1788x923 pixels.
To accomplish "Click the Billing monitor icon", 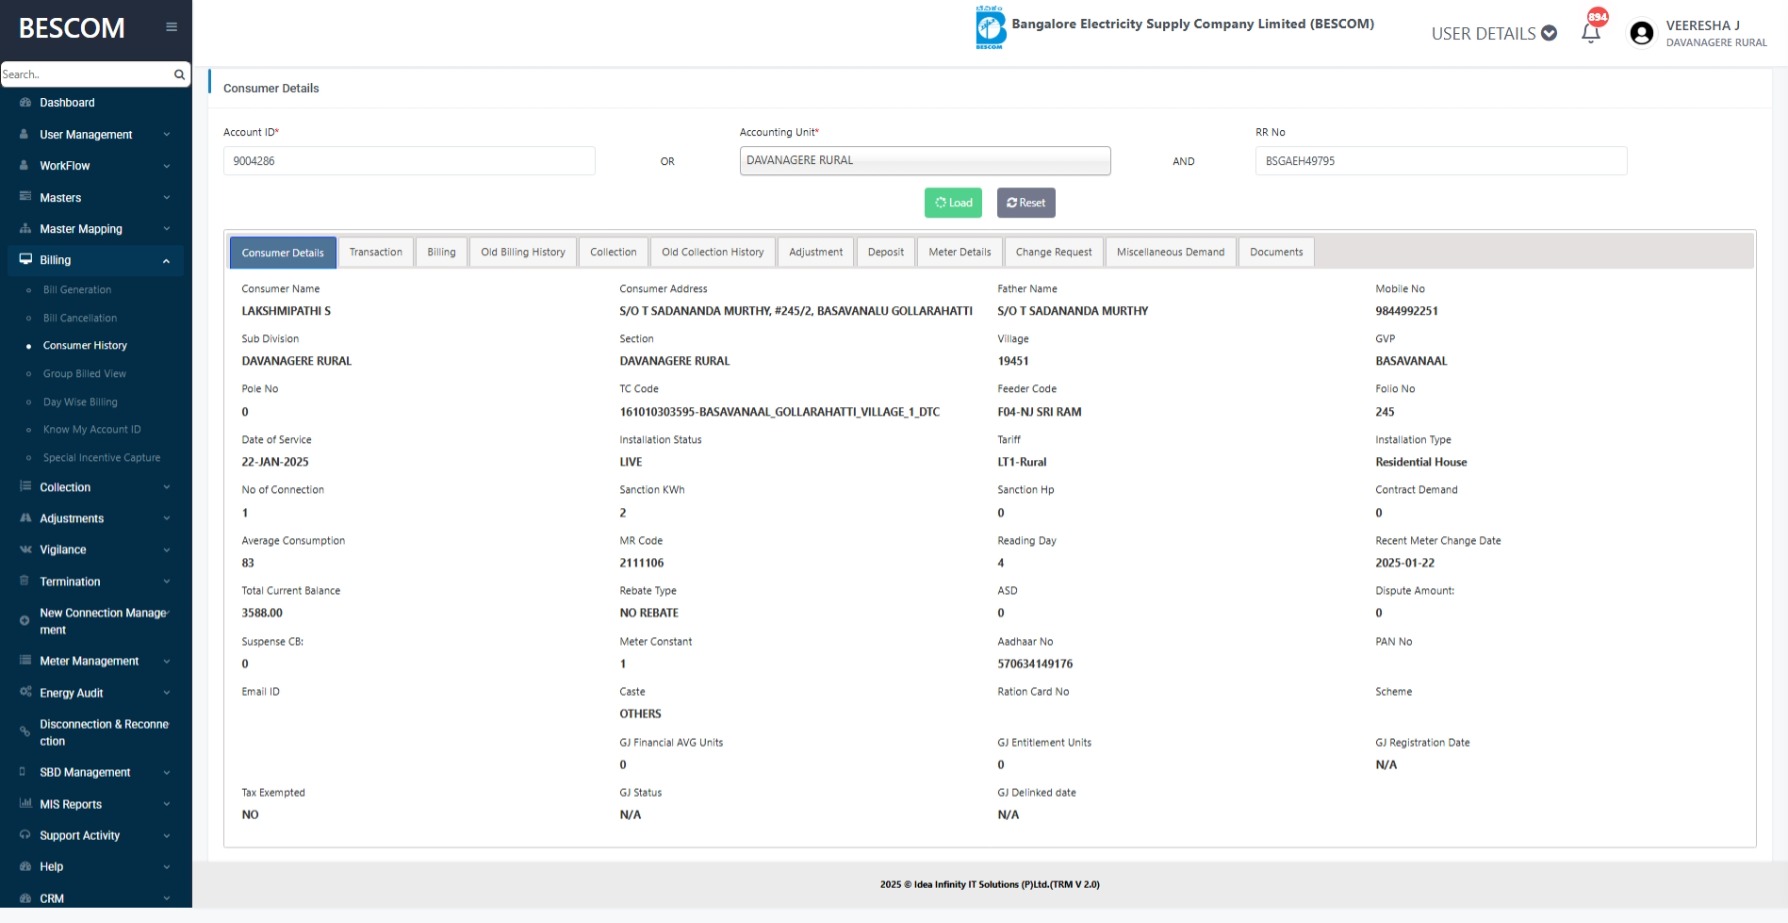I will pyautogui.click(x=25, y=260).
